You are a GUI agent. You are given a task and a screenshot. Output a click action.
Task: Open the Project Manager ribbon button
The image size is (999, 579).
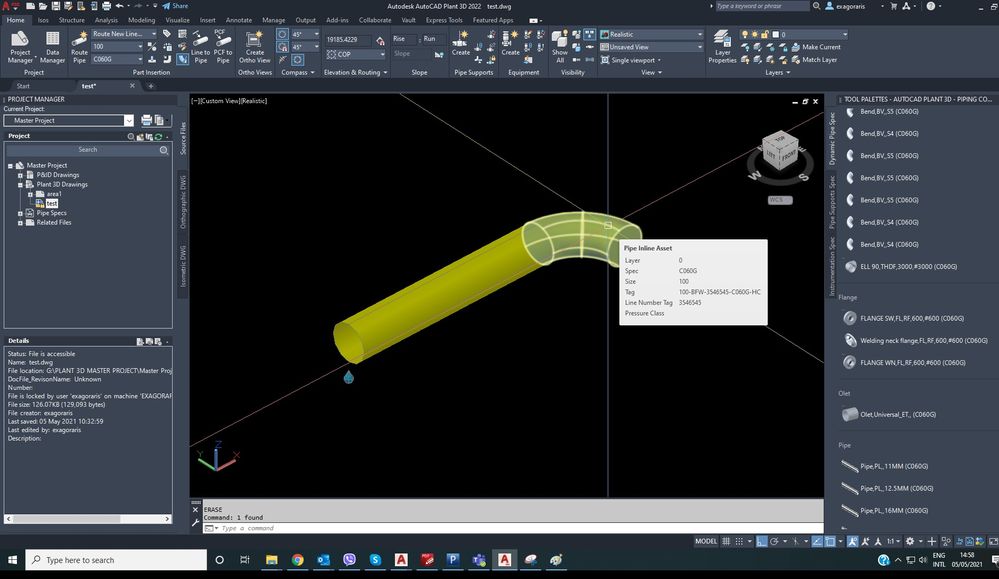20,47
